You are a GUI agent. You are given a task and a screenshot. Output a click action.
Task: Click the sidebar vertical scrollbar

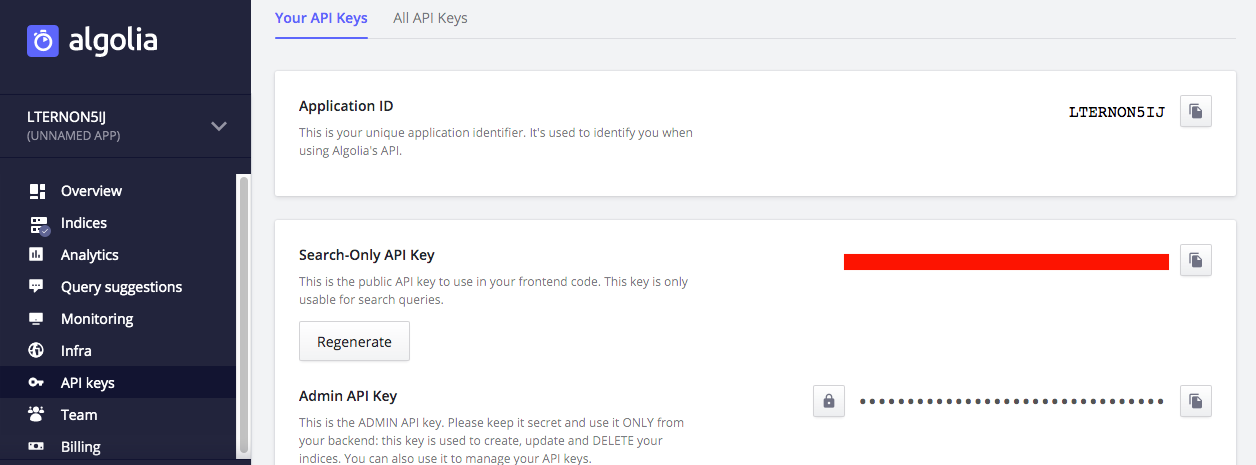click(242, 313)
